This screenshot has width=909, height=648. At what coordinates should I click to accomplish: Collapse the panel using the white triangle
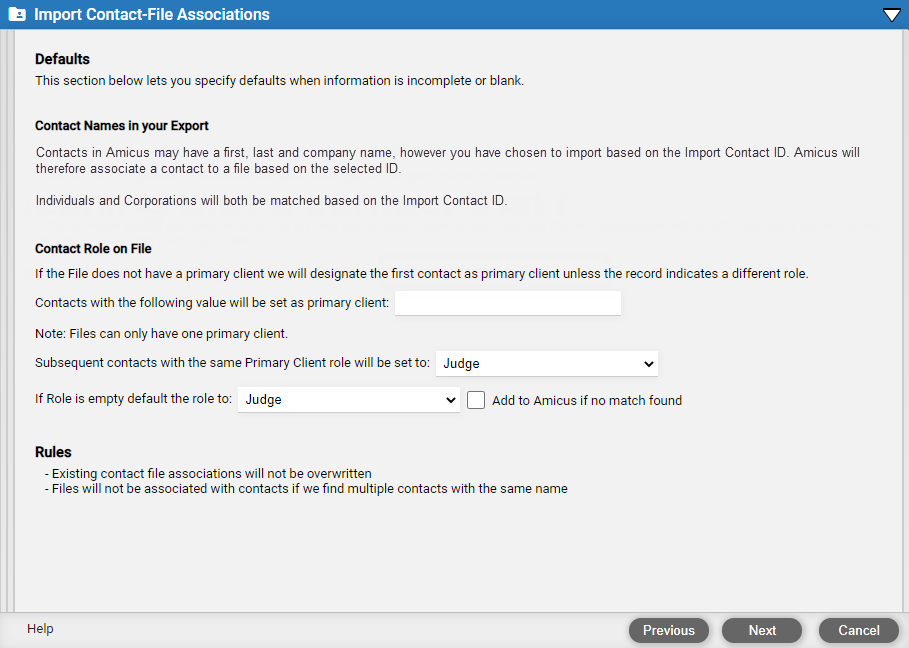coord(891,15)
